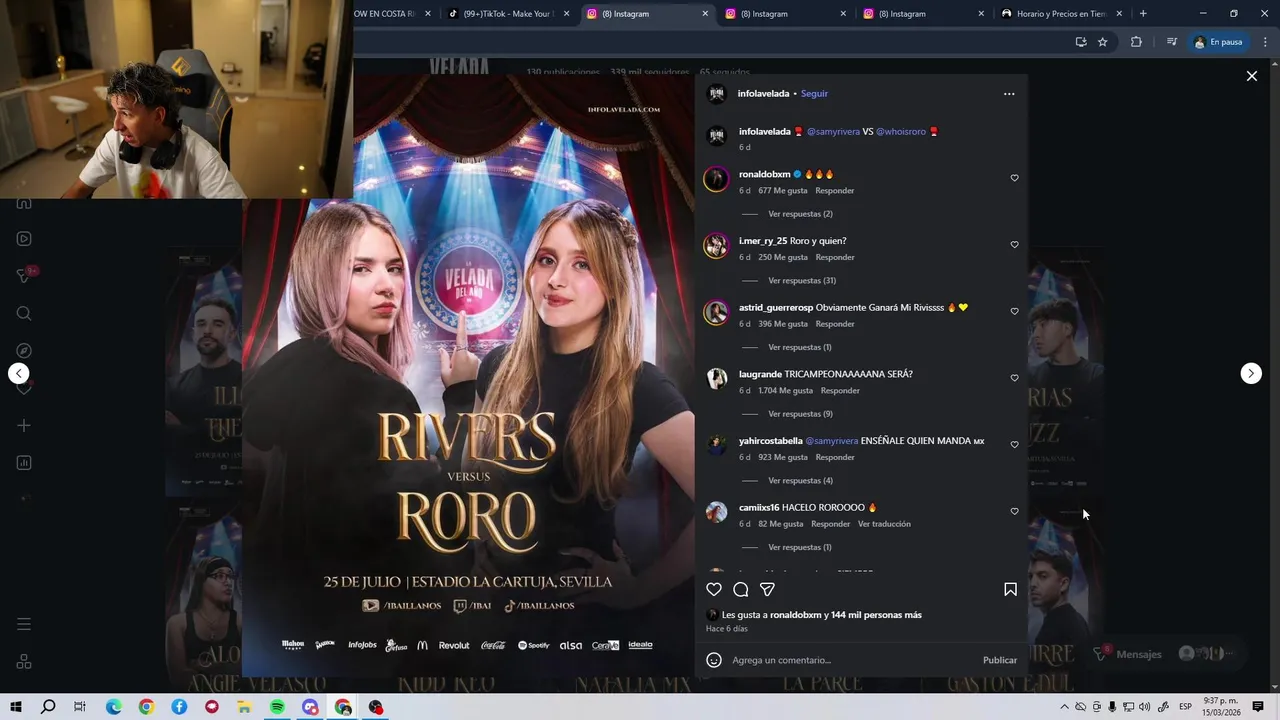Like ronaldobxm's comment
This screenshot has height=720, width=1280.
pos(1014,178)
